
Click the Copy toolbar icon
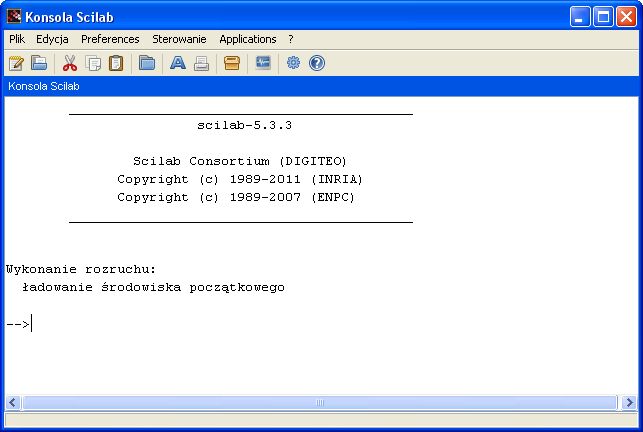pos(93,63)
